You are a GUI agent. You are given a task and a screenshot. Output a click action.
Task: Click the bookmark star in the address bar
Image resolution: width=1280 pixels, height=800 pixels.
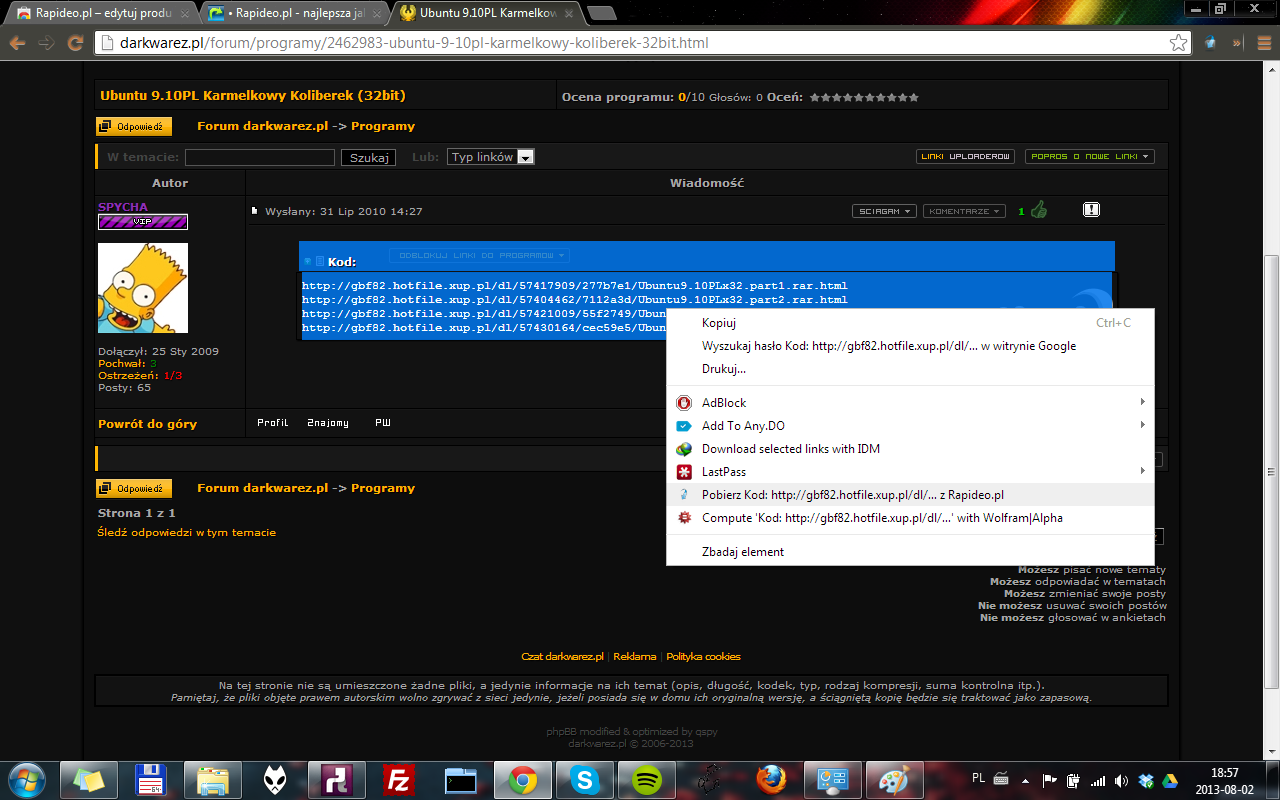[x=1179, y=43]
